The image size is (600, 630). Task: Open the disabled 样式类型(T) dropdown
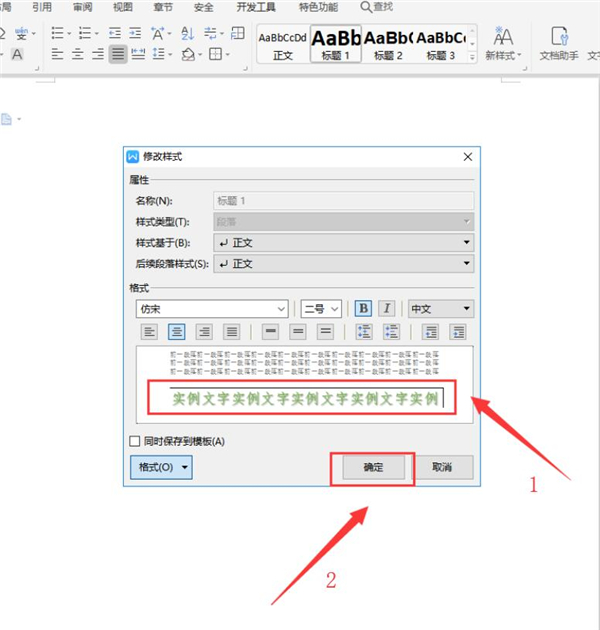tap(344, 221)
